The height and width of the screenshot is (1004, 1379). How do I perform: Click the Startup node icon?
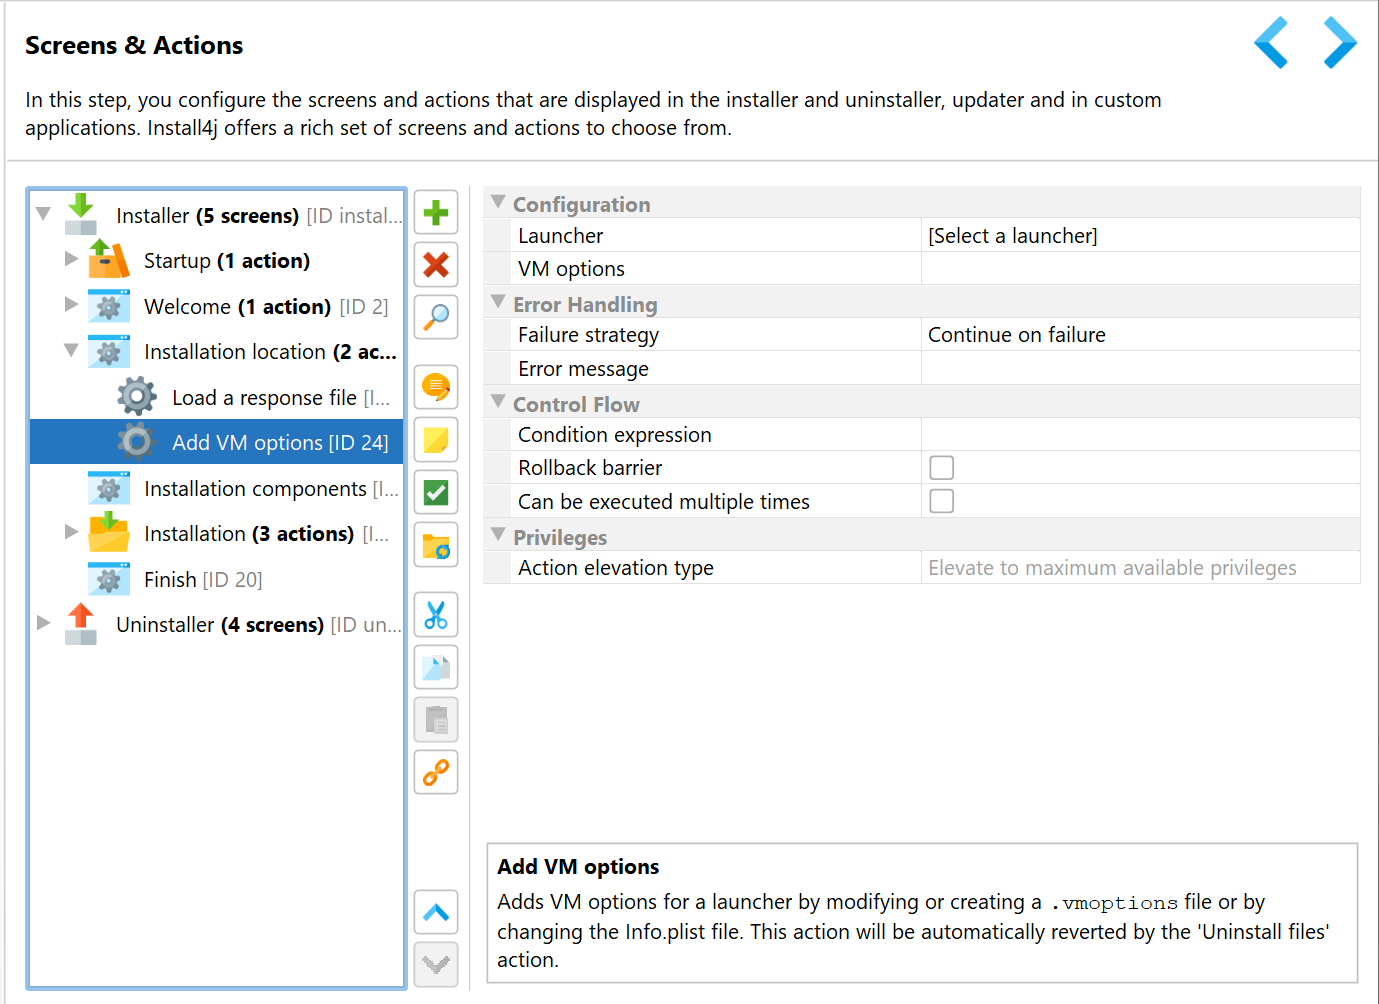108,260
